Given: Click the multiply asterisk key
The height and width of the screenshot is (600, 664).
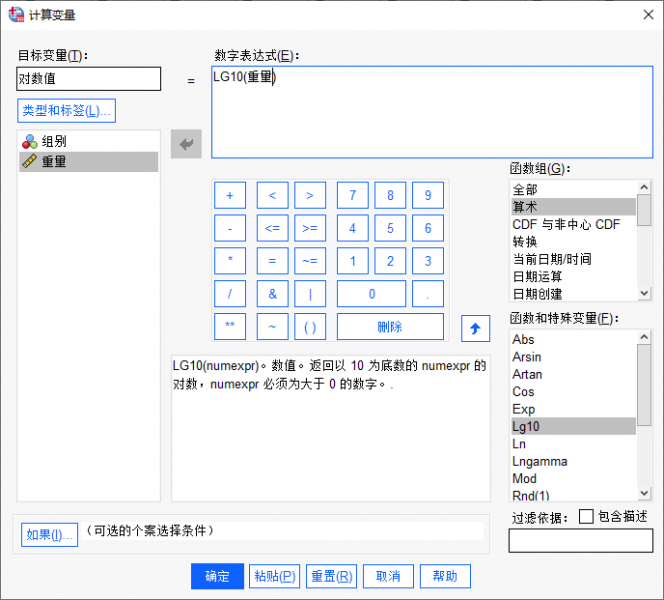Looking at the screenshot, I should click(230, 261).
